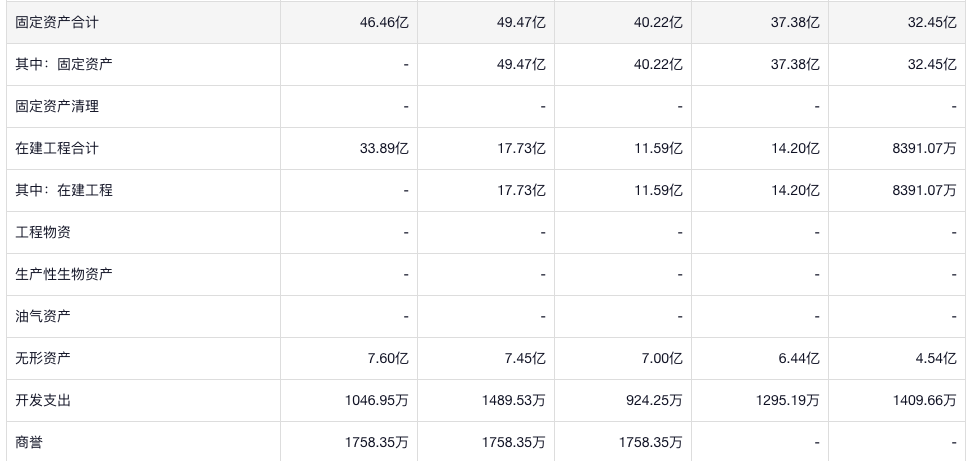This screenshot has height=461, width=975.
Task: Click the 生产性生物资产 row label
Action: [64, 274]
